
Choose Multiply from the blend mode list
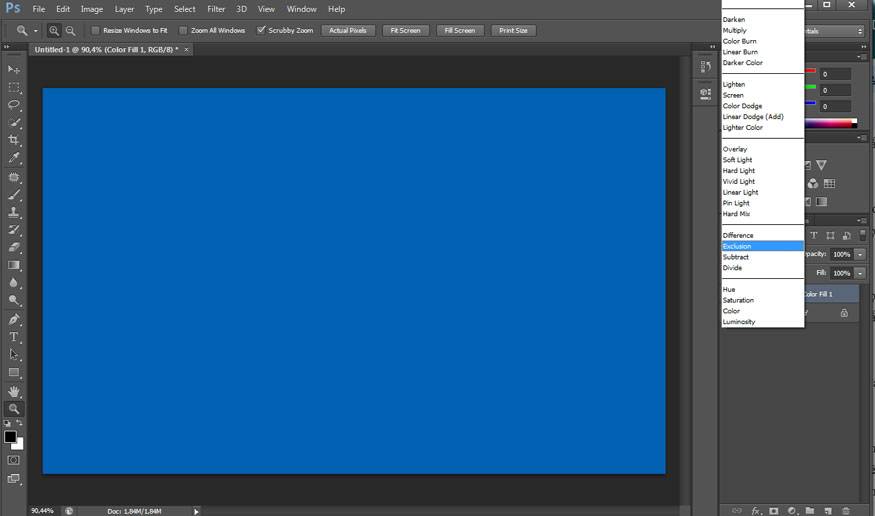[x=735, y=31]
